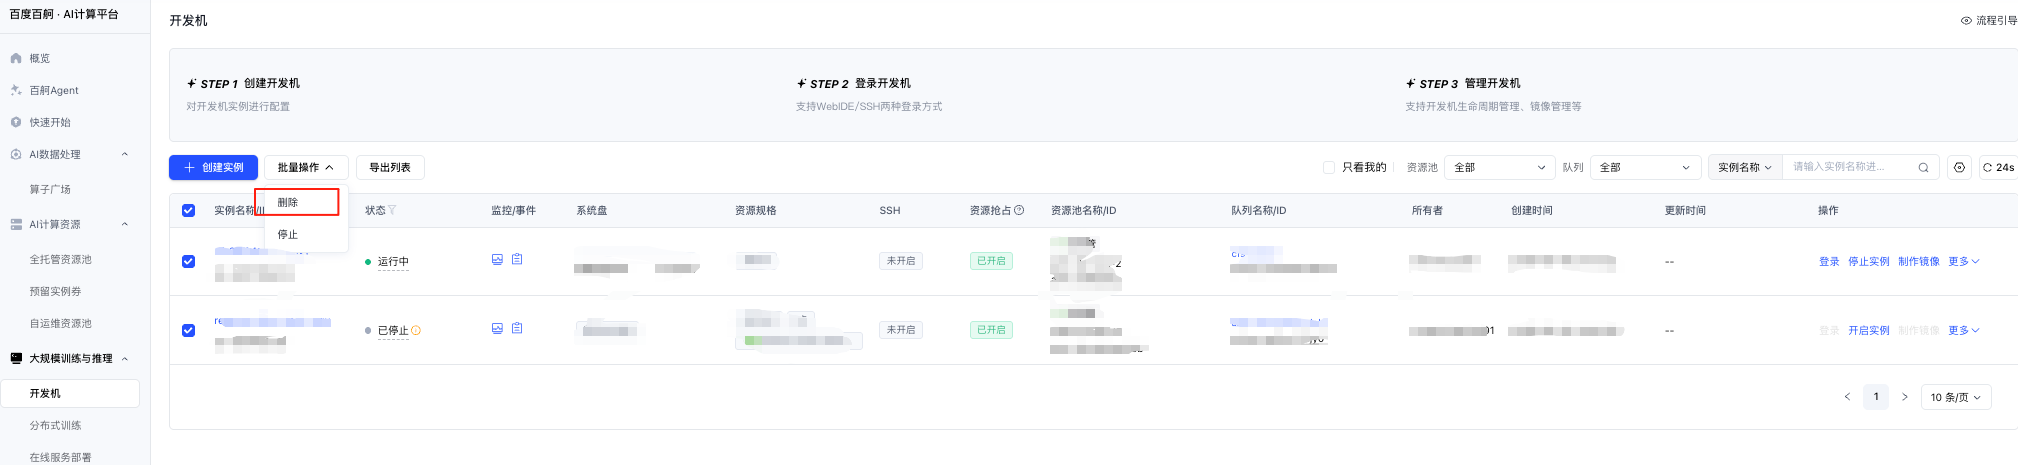Click 停止实例 in the running row
Image resolution: width=2018 pixels, height=465 pixels.
point(1869,261)
